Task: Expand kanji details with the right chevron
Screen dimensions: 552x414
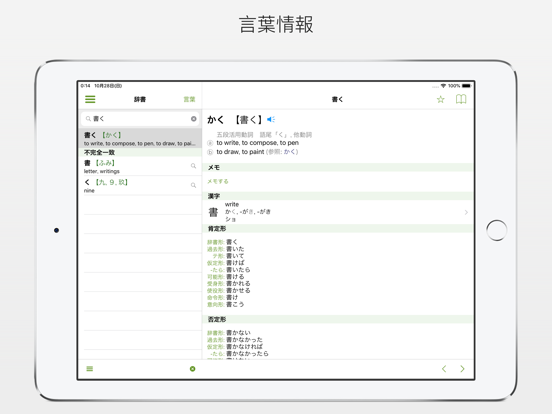Action: point(466,212)
